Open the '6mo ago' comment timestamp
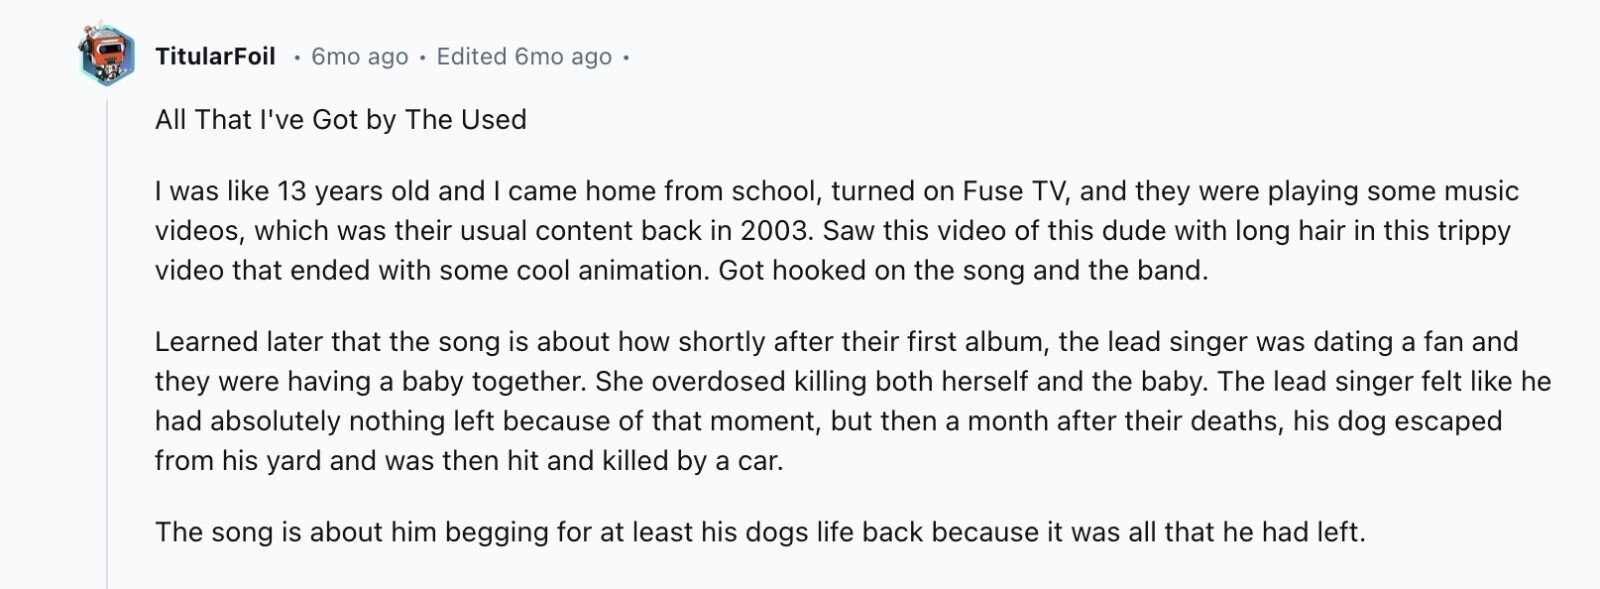Image resolution: width=1600 pixels, height=589 pixels. pos(360,57)
